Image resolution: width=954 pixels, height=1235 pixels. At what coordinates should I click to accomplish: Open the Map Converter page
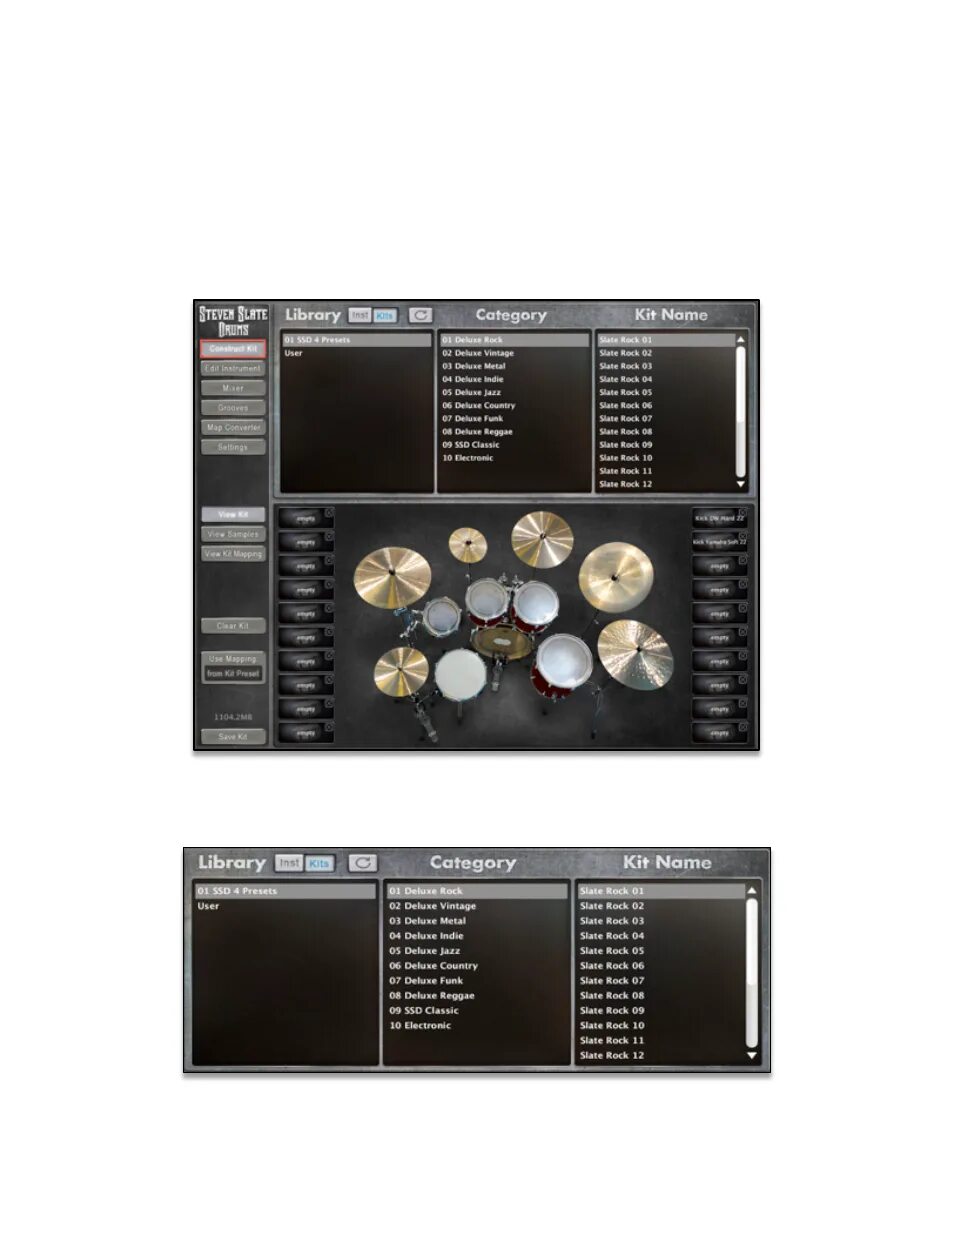[x=233, y=427]
